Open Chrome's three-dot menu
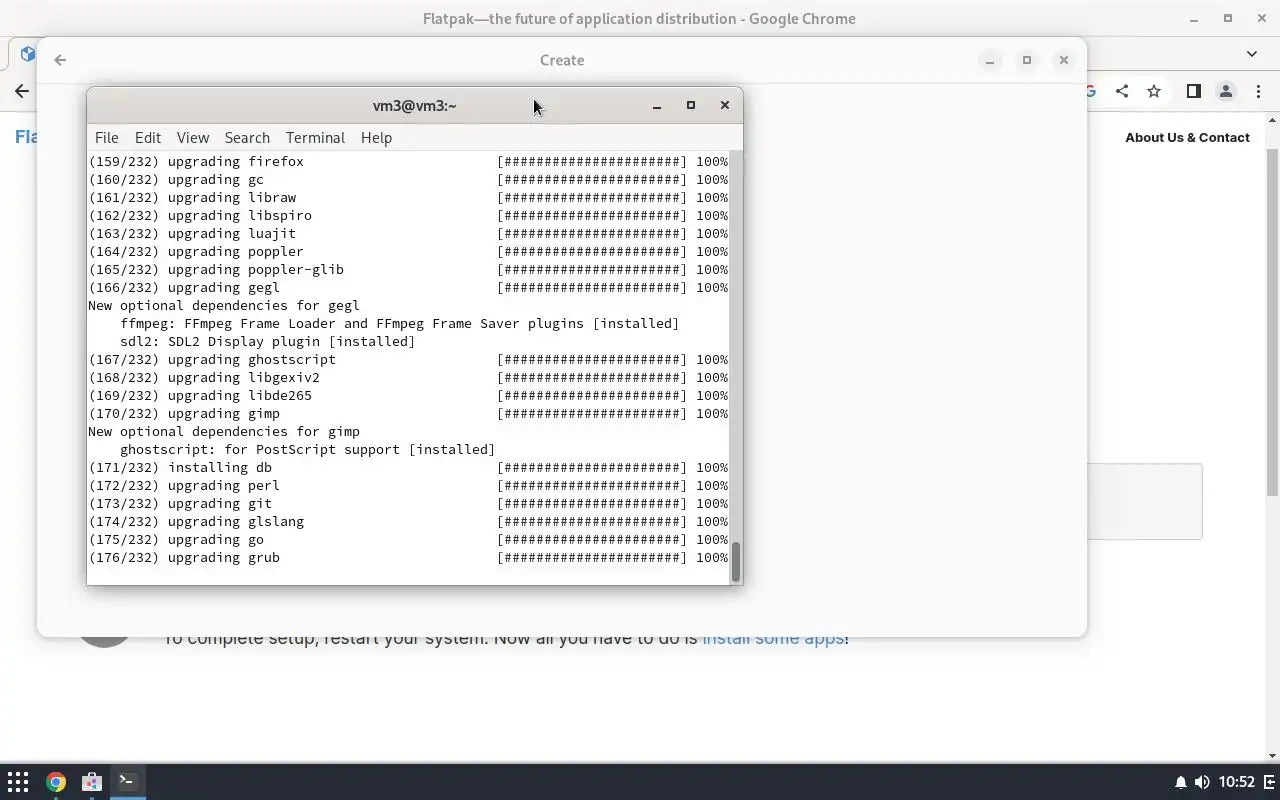This screenshot has height=800, width=1280. pos(1257,91)
